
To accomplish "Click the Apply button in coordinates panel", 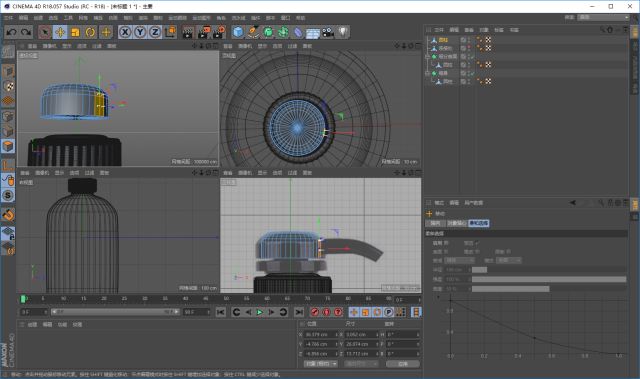I will tap(403, 363).
